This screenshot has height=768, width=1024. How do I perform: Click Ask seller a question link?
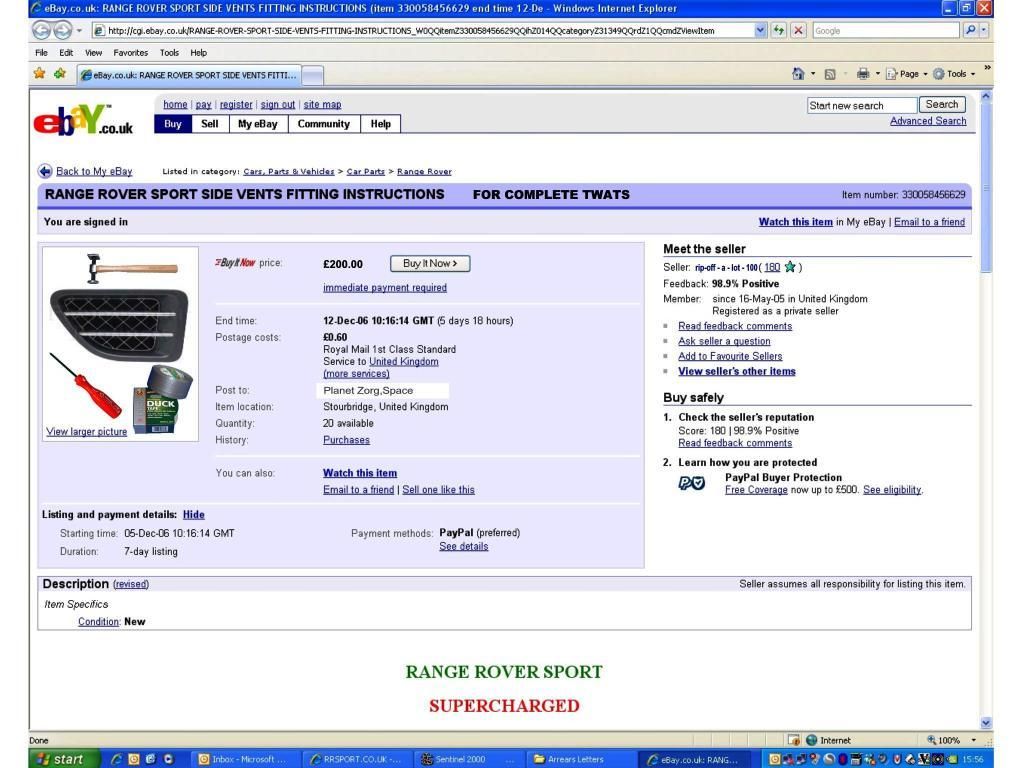click(x=724, y=341)
